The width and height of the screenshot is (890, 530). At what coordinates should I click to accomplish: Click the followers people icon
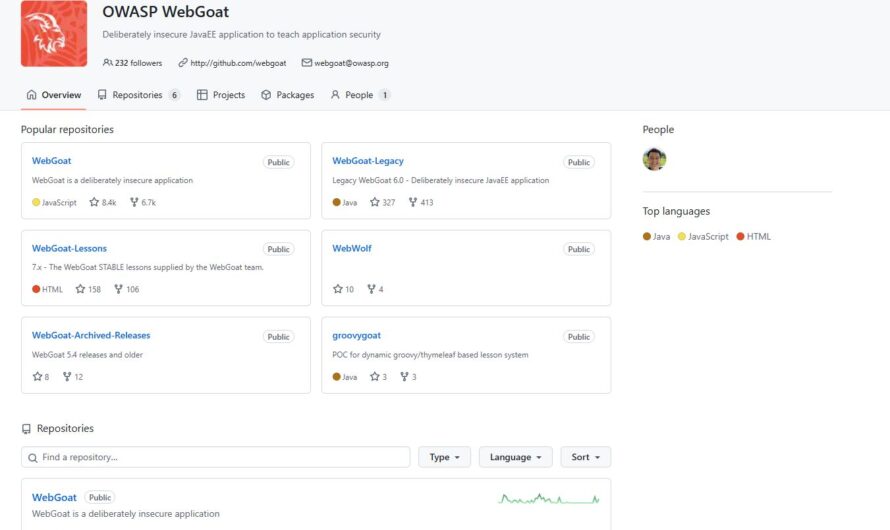(x=107, y=62)
